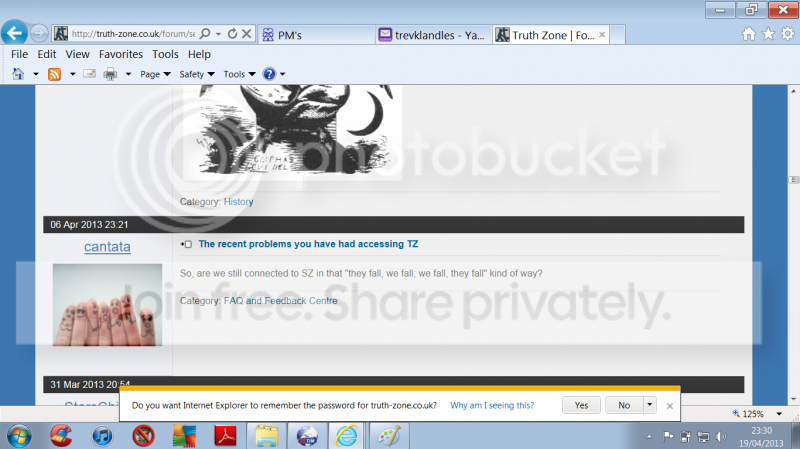The width and height of the screenshot is (800, 449).
Task: Open 'The recent problems you have had accessing TZ'
Action: tap(308, 244)
